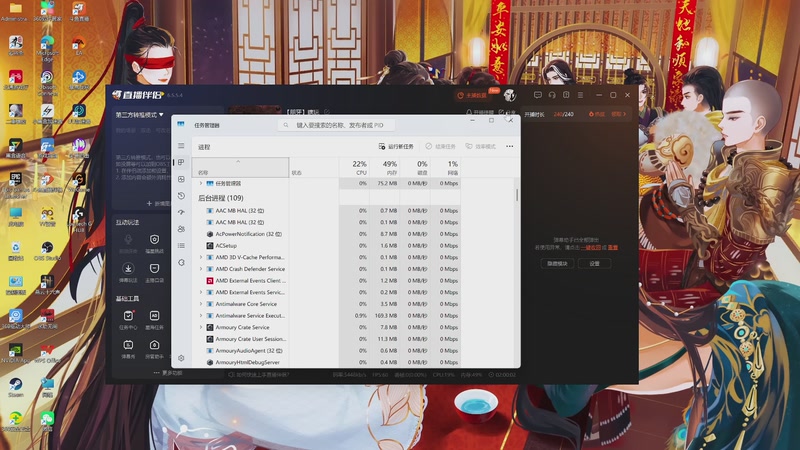
Task: Open the OBS Studio desktop shortcut
Action: click(47, 251)
